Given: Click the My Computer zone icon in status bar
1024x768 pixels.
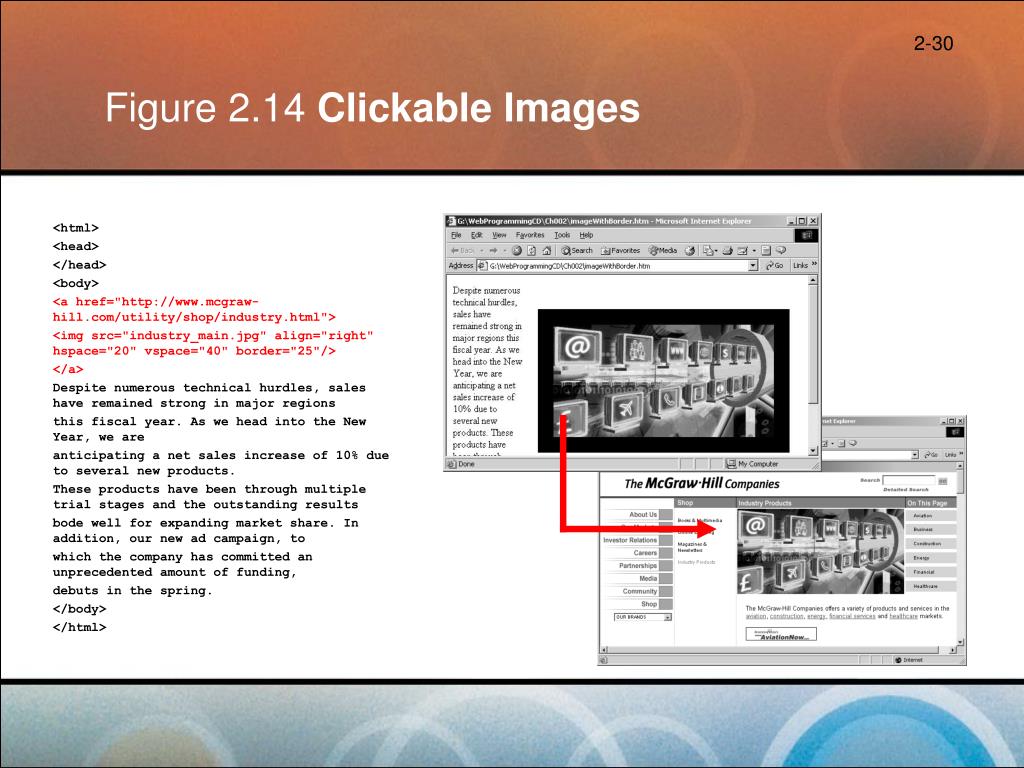Looking at the screenshot, I should click(x=731, y=464).
